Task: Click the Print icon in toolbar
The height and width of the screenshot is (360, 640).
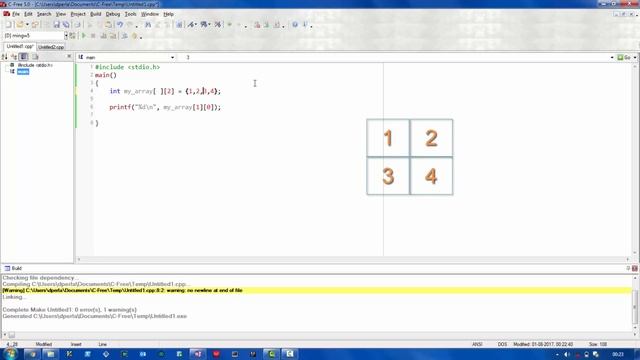Action: (78, 25)
